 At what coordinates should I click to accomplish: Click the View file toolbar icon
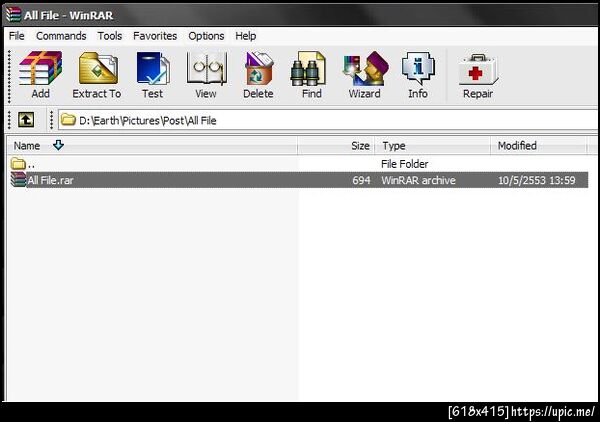coord(207,68)
